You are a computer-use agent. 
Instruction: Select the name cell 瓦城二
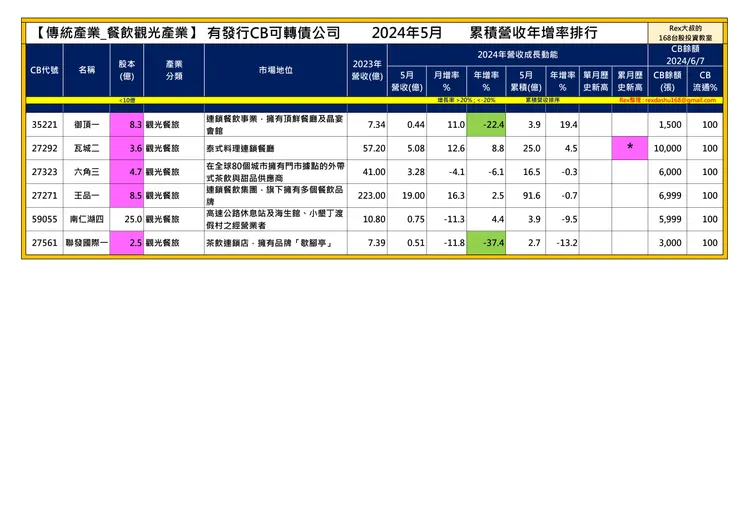click(87, 148)
